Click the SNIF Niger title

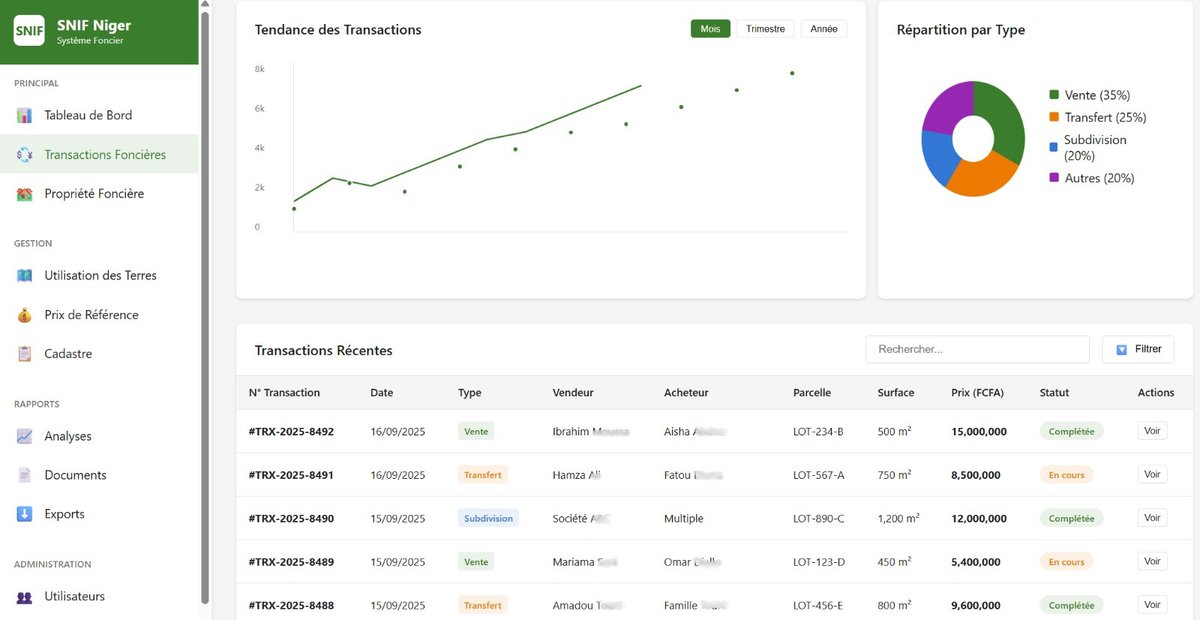coord(94,25)
